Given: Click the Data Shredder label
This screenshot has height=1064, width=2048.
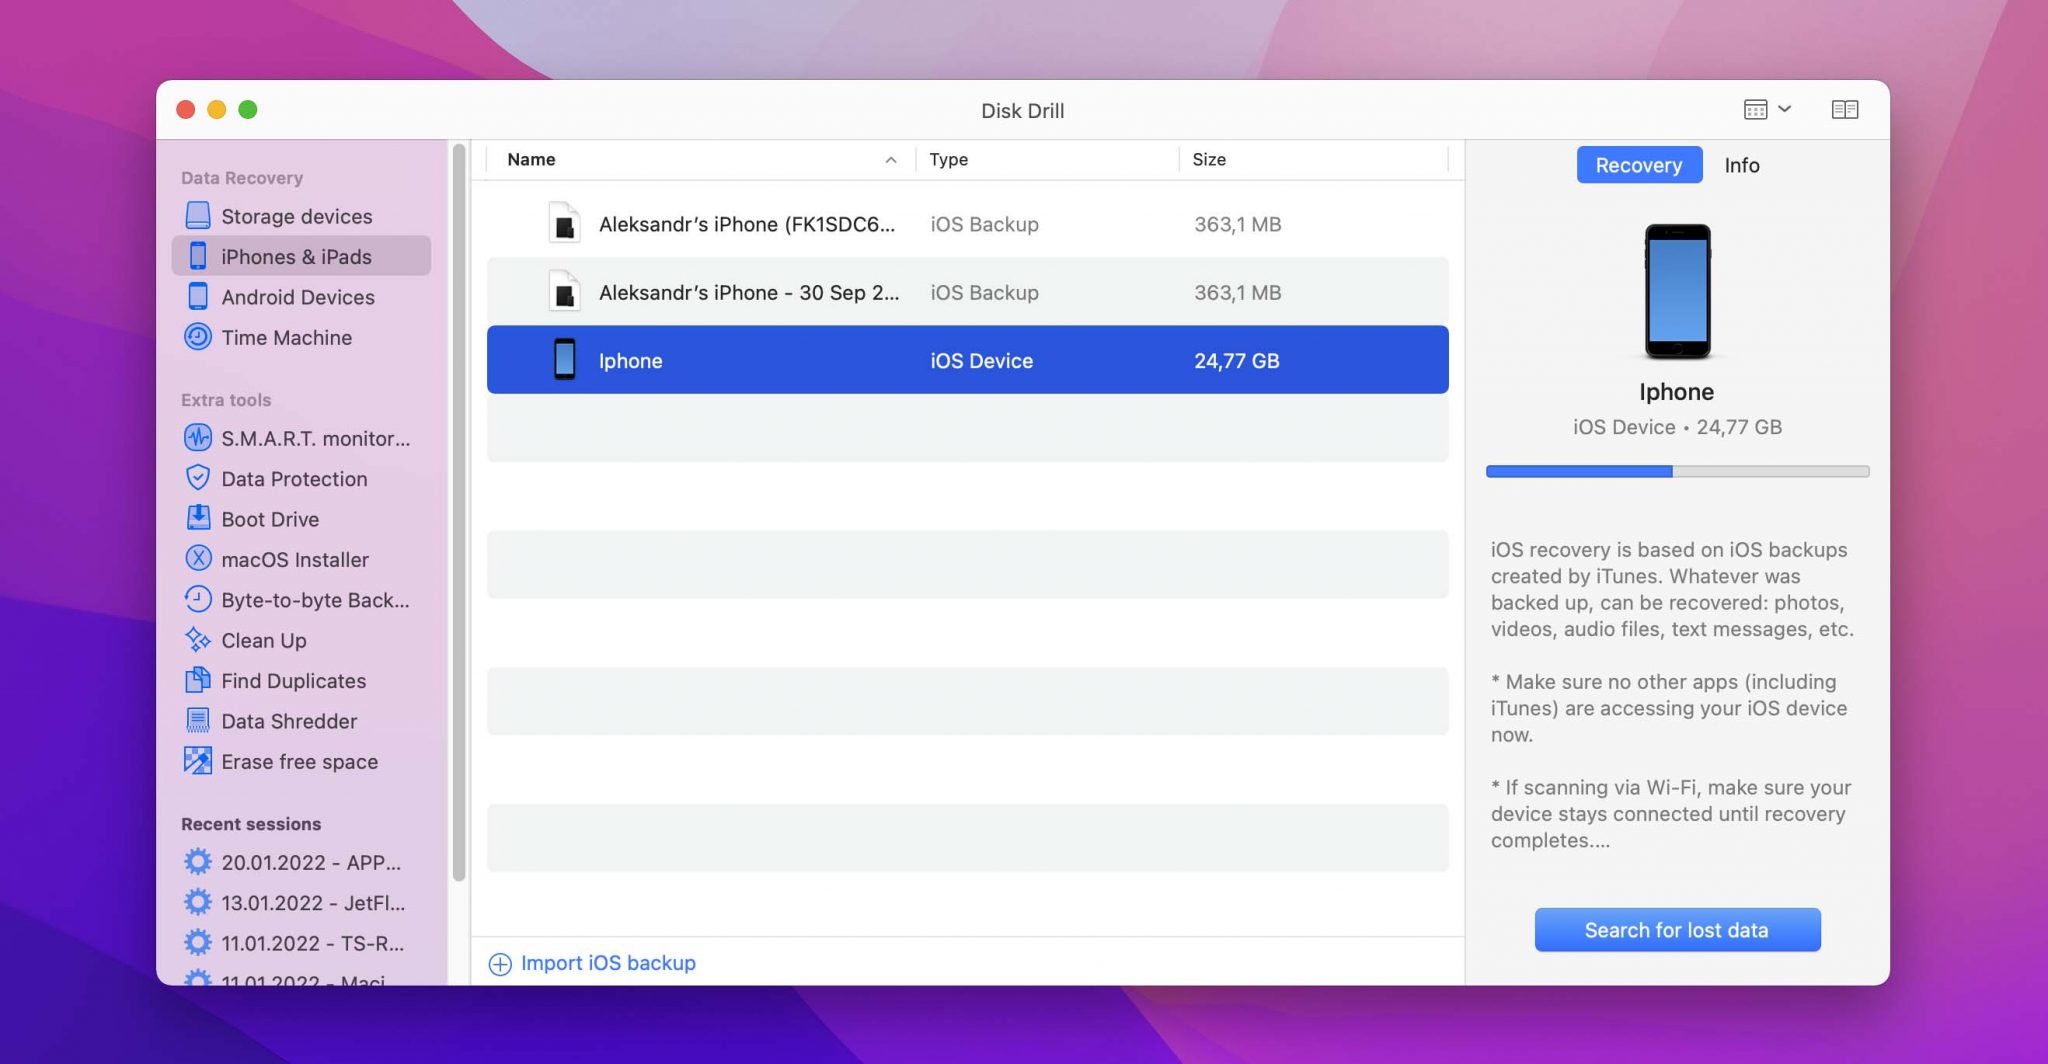Looking at the screenshot, I should coord(289,721).
